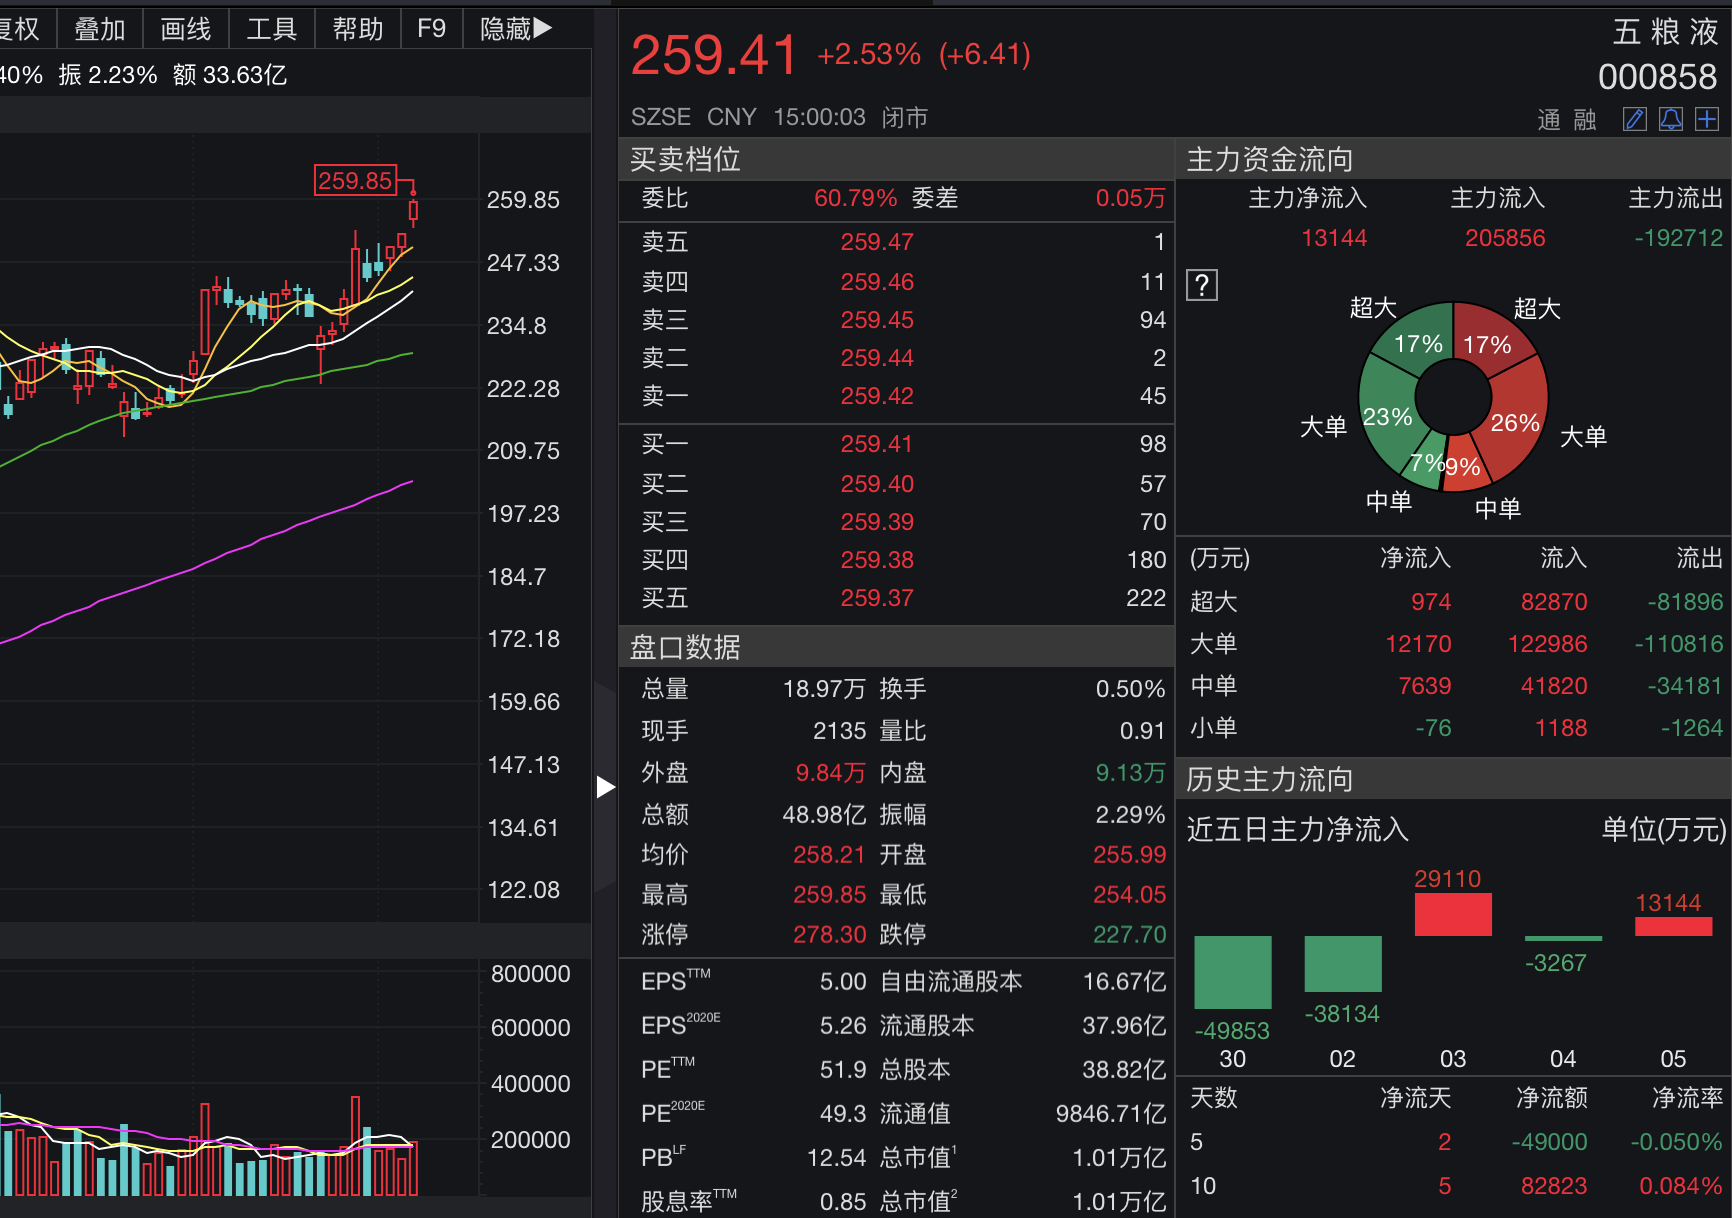Click the PE TTM value 51.9
Viewport: 1732px width, 1218px height.
843,1070
